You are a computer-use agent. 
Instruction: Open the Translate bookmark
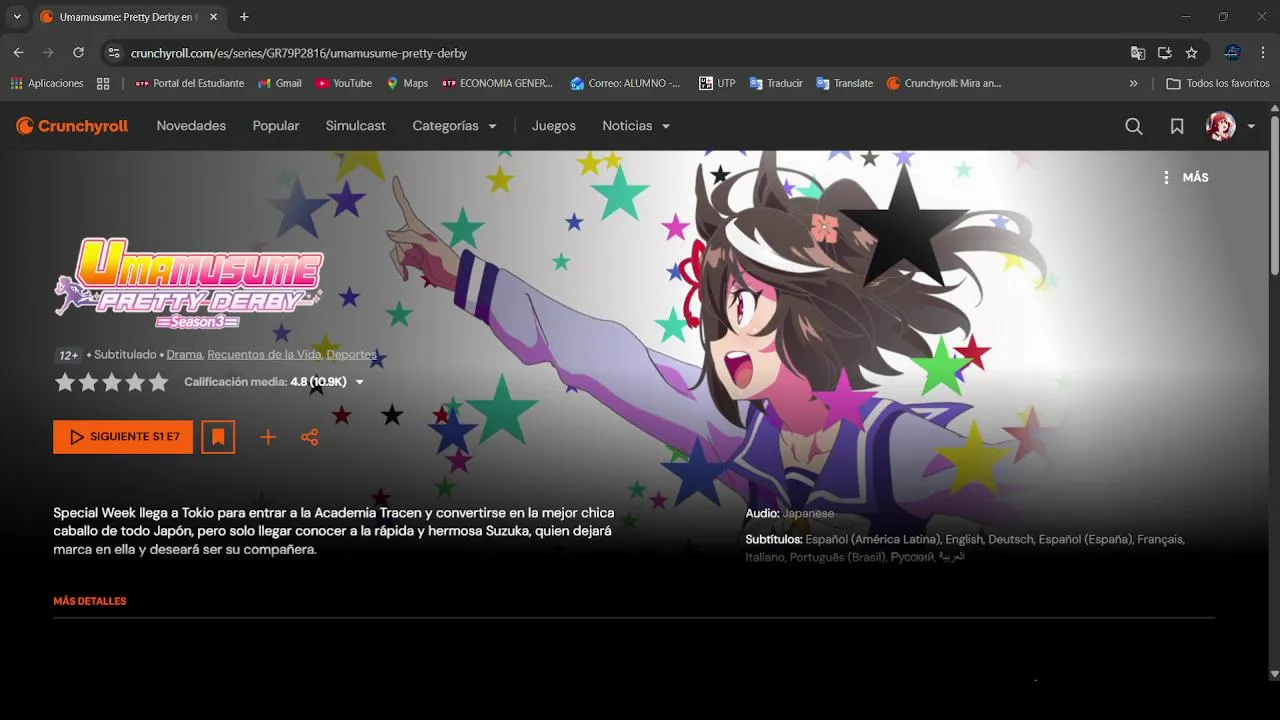tap(845, 83)
